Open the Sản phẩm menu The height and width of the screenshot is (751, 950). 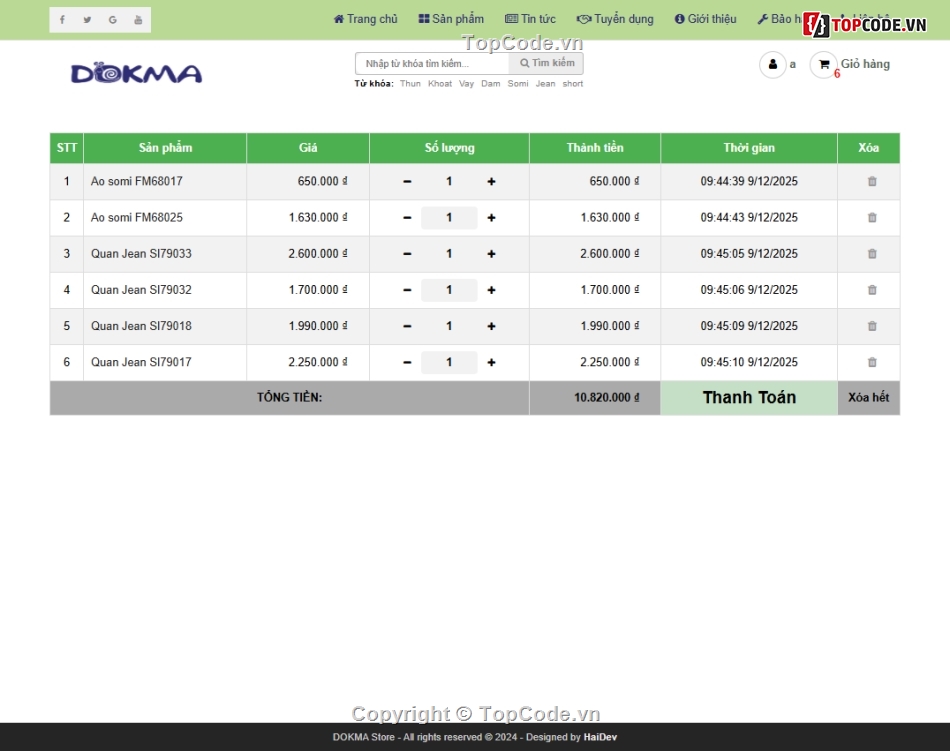451,19
